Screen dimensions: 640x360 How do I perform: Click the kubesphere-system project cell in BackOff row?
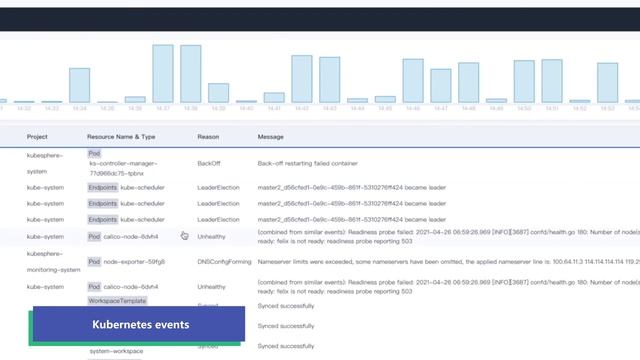click(x=45, y=163)
